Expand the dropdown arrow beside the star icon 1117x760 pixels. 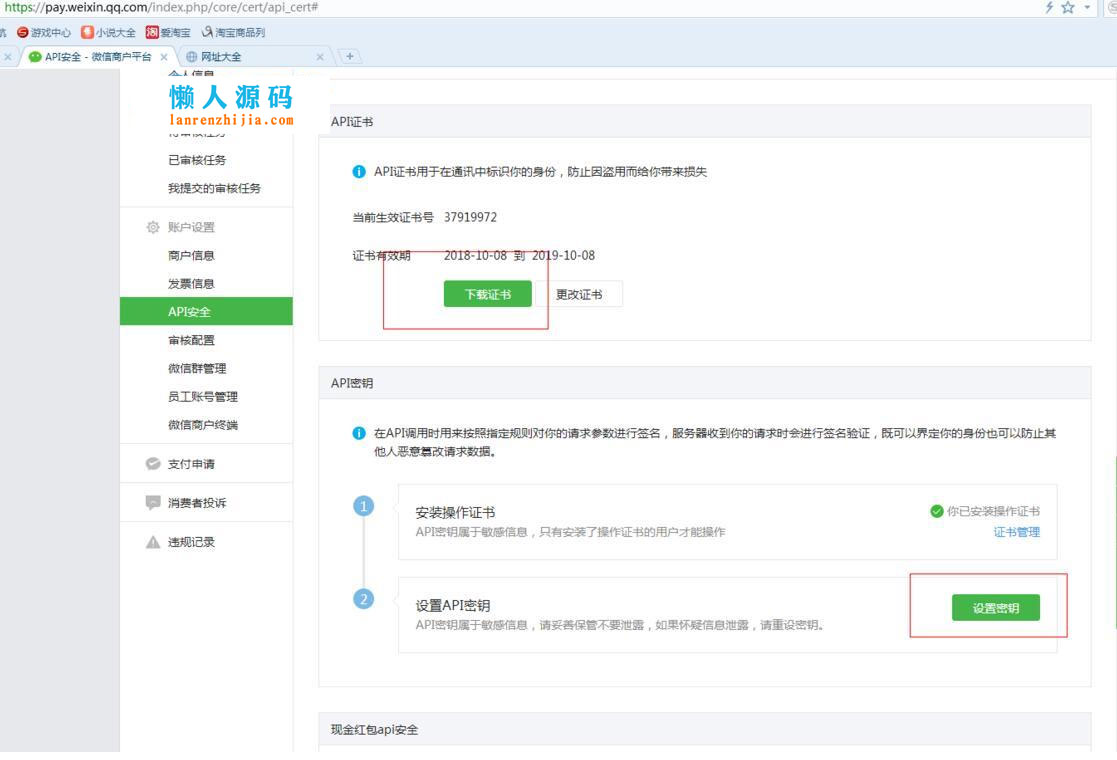click(x=1087, y=7)
